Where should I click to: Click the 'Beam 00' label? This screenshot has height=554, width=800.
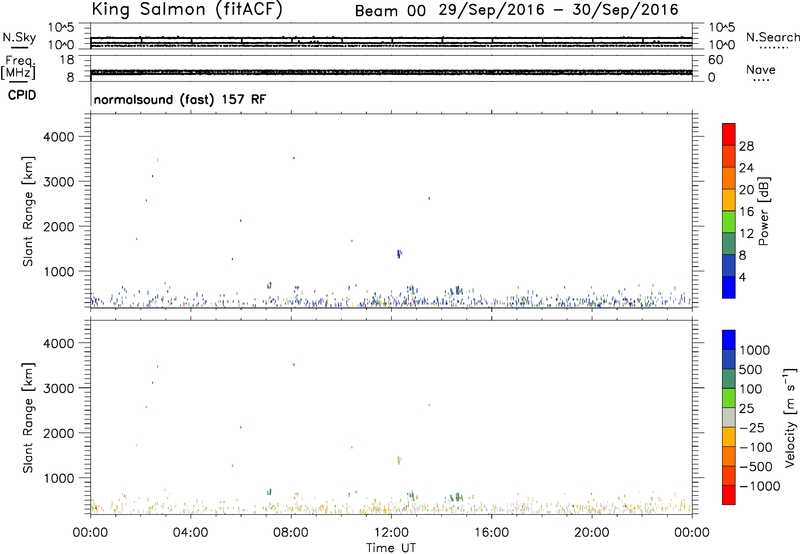tap(390, 11)
